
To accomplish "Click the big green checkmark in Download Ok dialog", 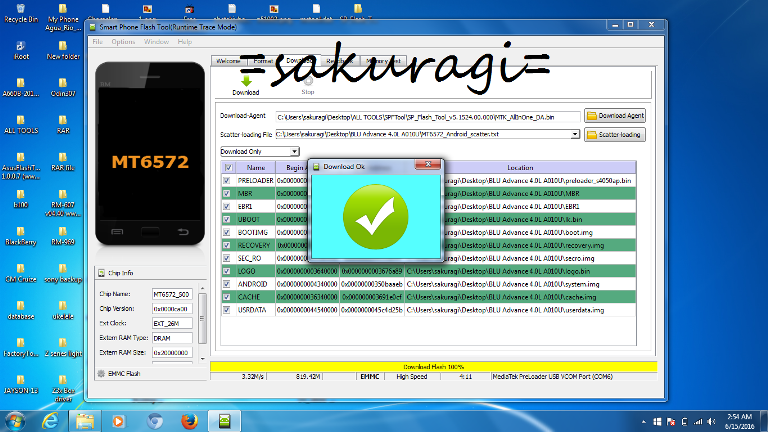I will coord(375,216).
